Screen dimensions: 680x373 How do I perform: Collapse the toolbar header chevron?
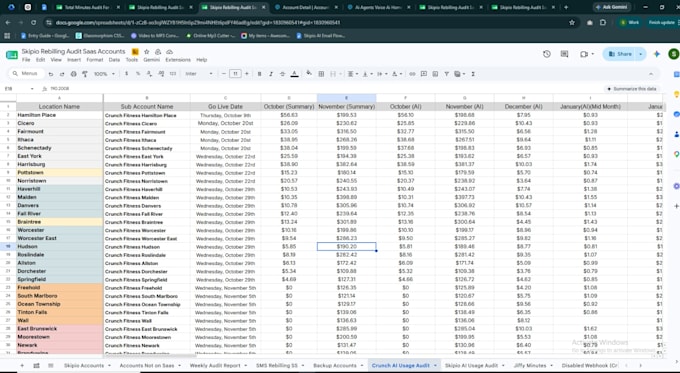(x=651, y=74)
